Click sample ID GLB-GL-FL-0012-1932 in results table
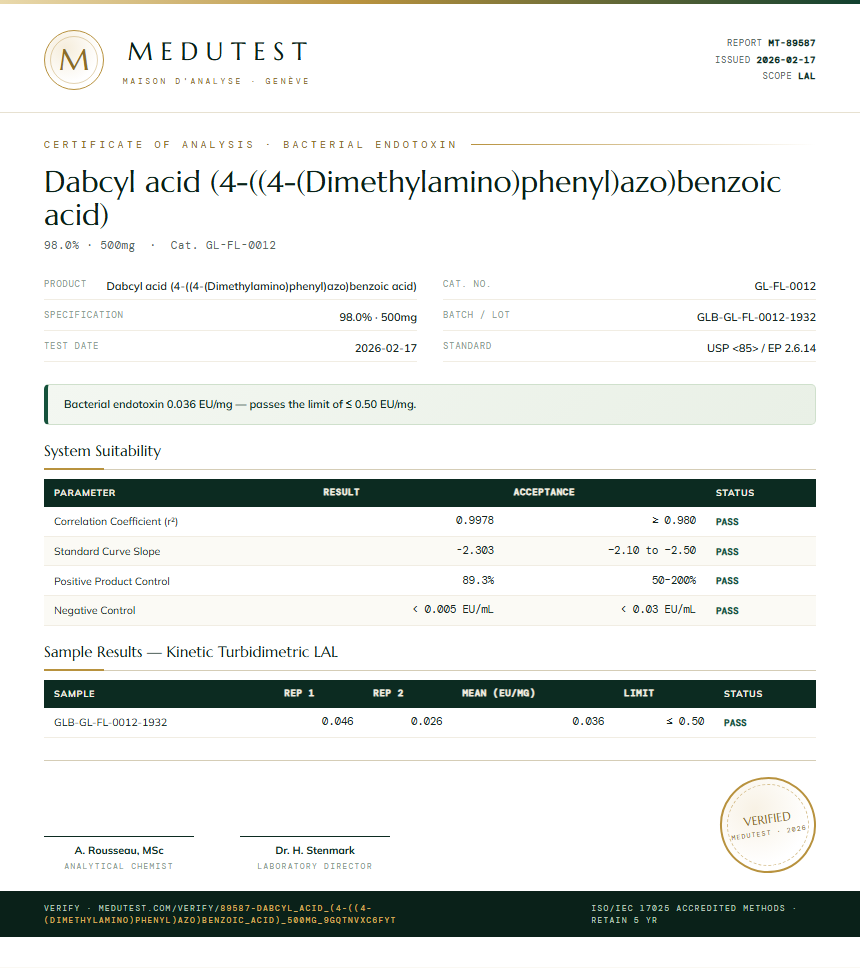Image resolution: width=860 pixels, height=968 pixels. tap(111, 722)
